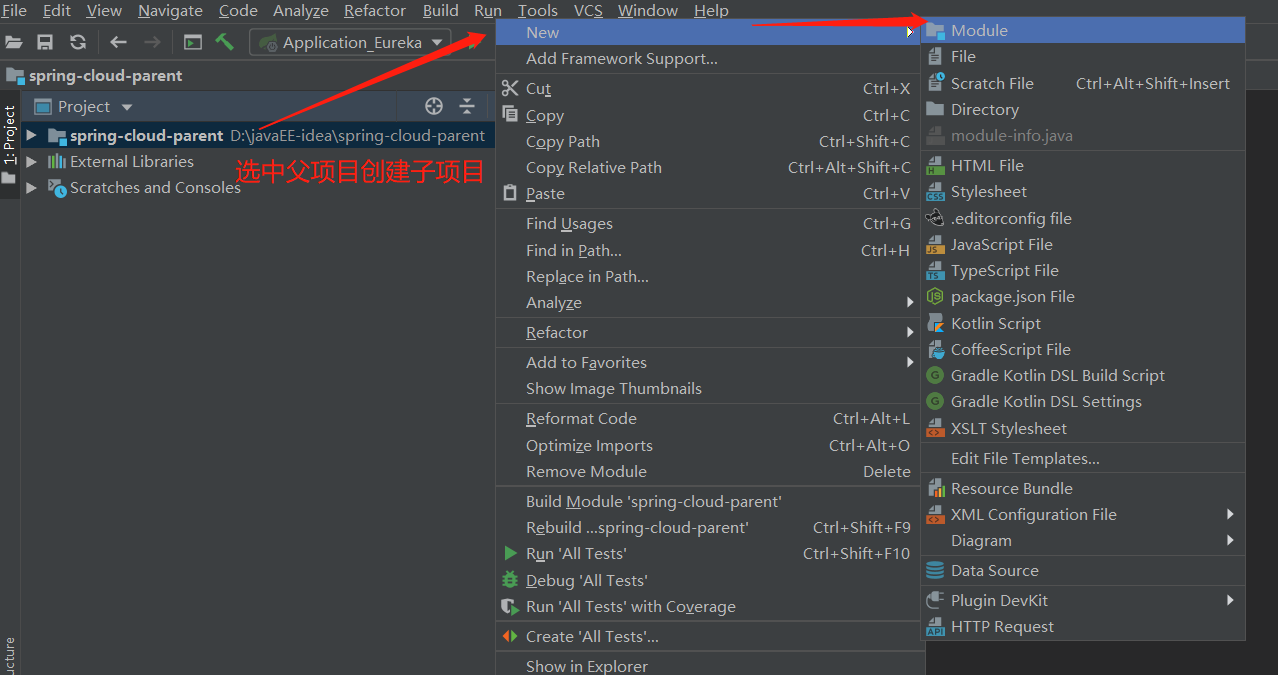Choose TypeScript File entry
This screenshot has height=675, width=1278.
tap(1083, 271)
